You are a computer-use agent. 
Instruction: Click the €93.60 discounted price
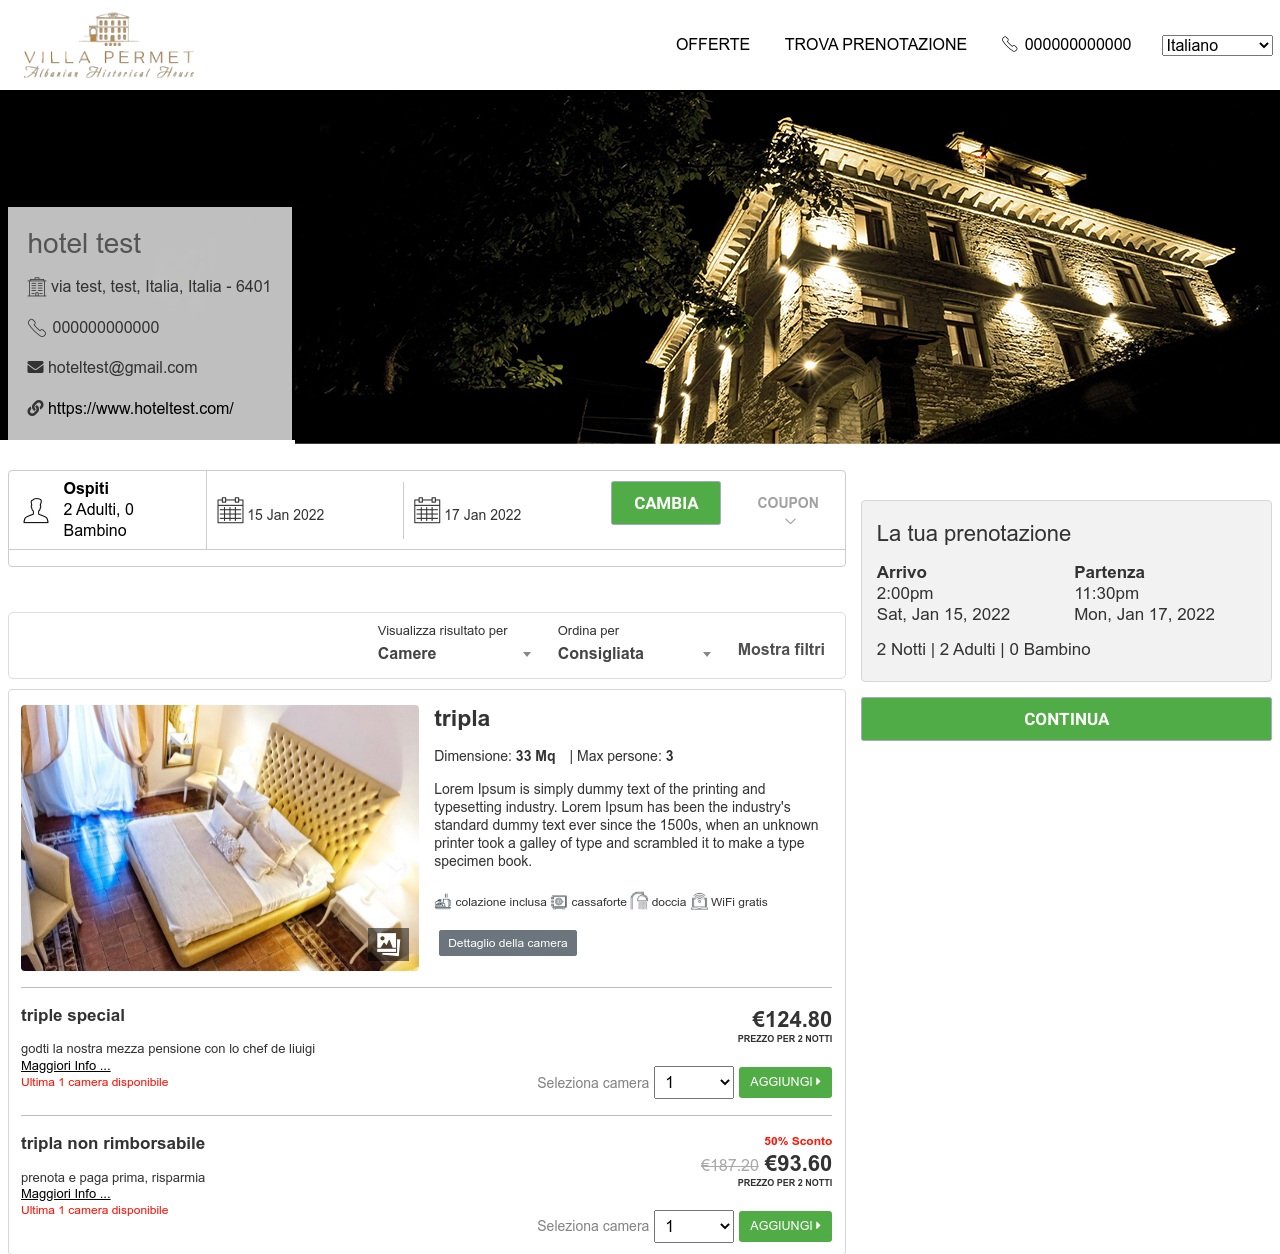click(798, 1163)
